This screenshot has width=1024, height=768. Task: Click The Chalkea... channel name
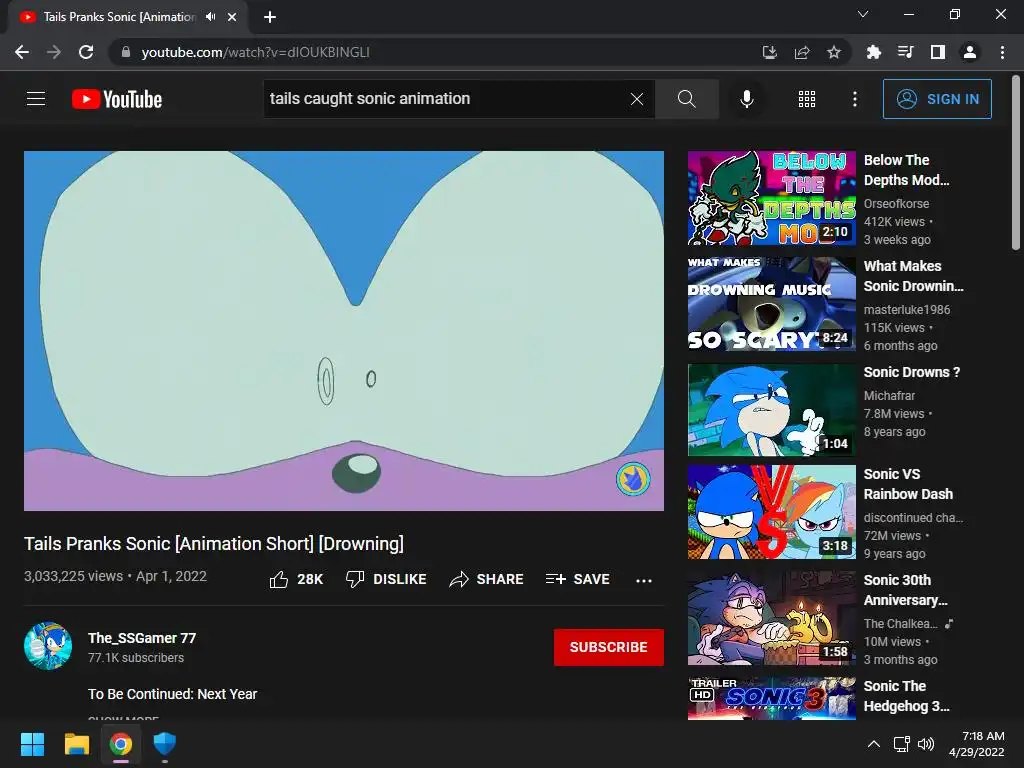(x=900, y=624)
